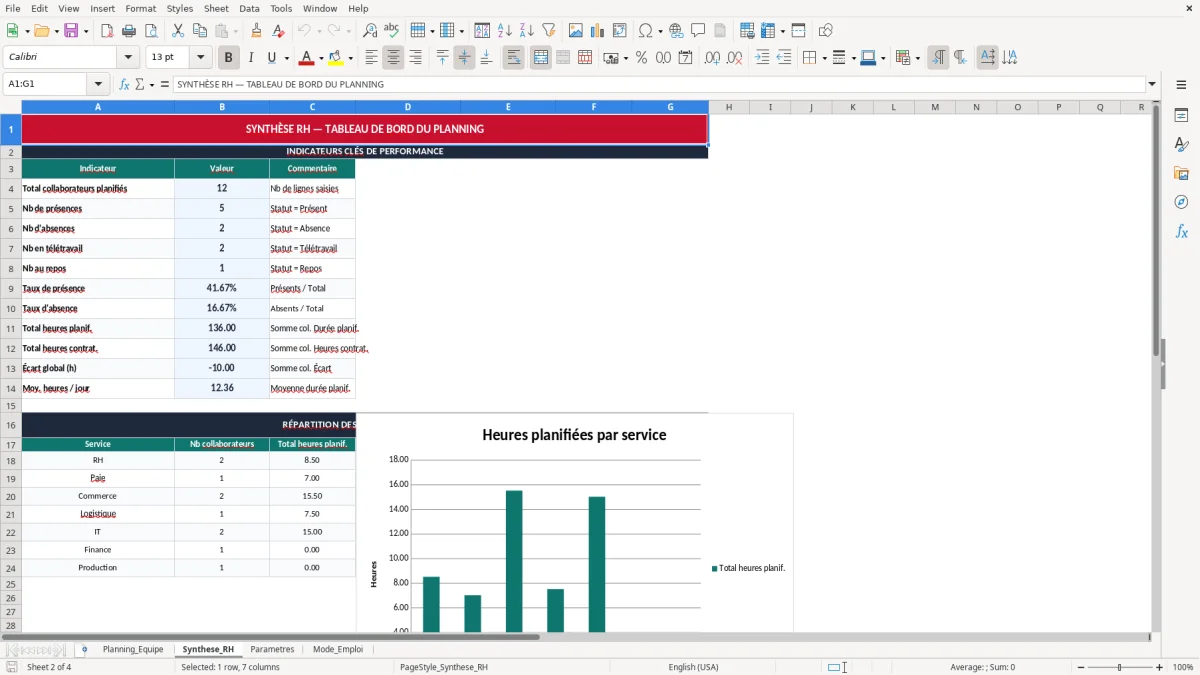Click the Sort dialog icon
The width and height of the screenshot is (1200, 675).
[x=482, y=31]
